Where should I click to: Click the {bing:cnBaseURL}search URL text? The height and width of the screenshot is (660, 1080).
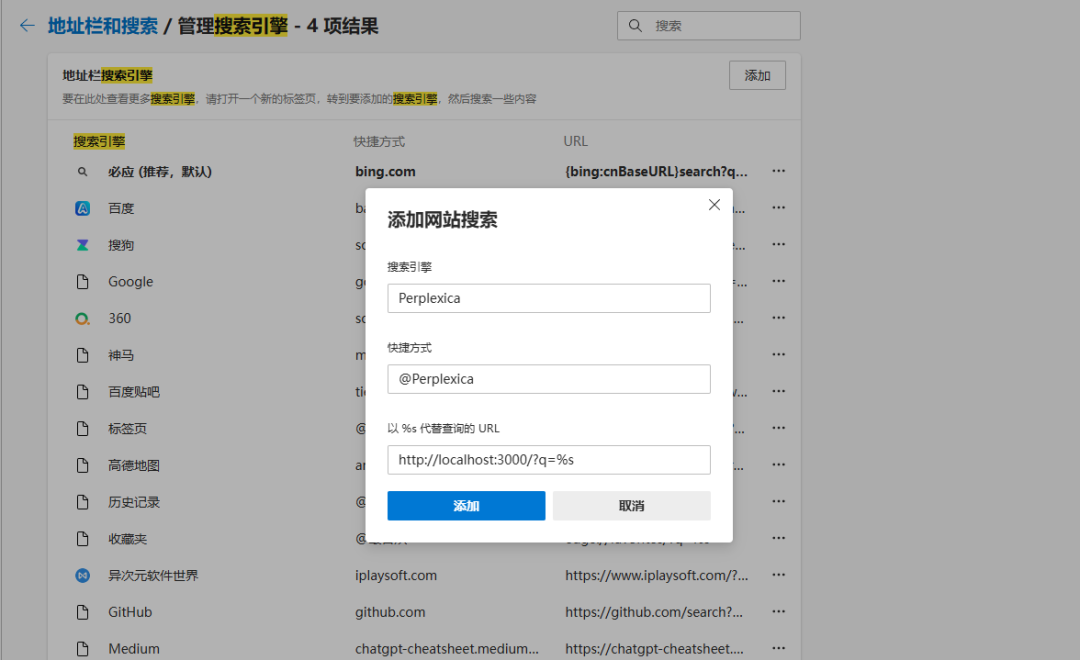tap(656, 172)
